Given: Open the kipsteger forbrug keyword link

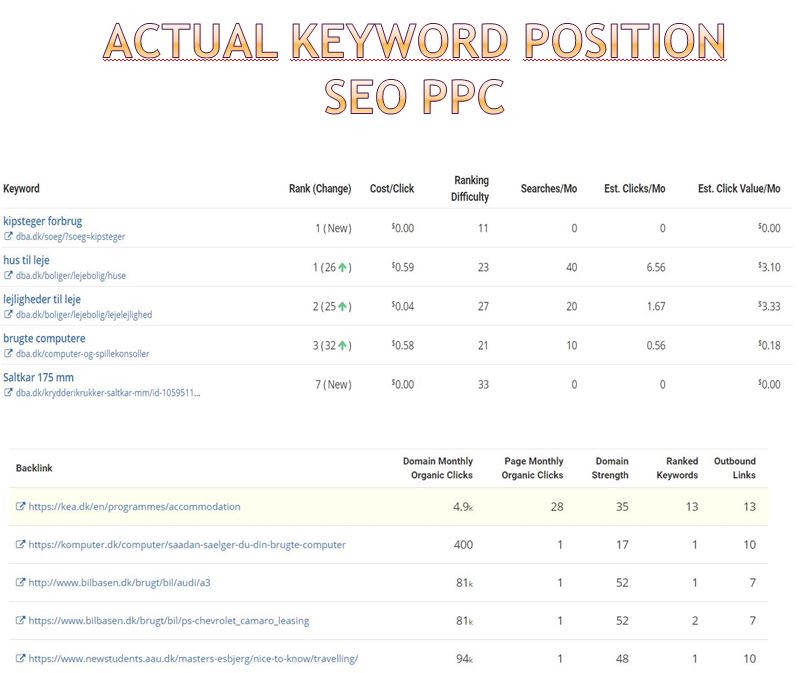Looking at the screenshot, I should [42, 221].
